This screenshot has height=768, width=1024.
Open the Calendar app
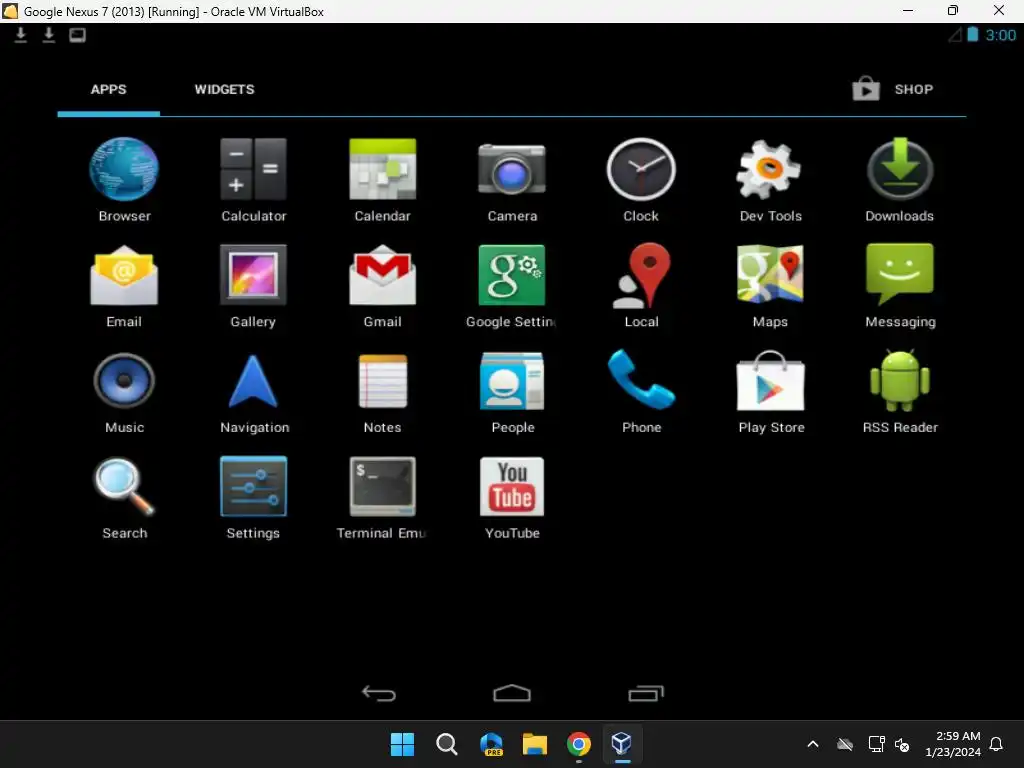pyautogui.click(x=383, y=180)
